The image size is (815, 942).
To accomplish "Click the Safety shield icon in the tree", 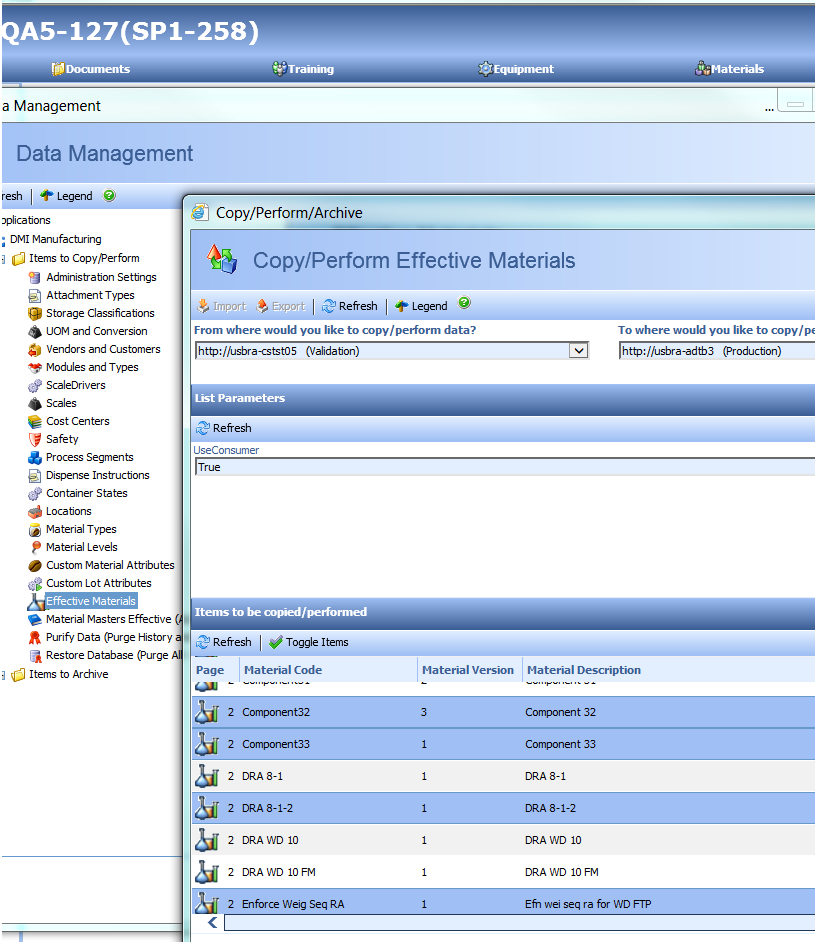I will (35, 439).
